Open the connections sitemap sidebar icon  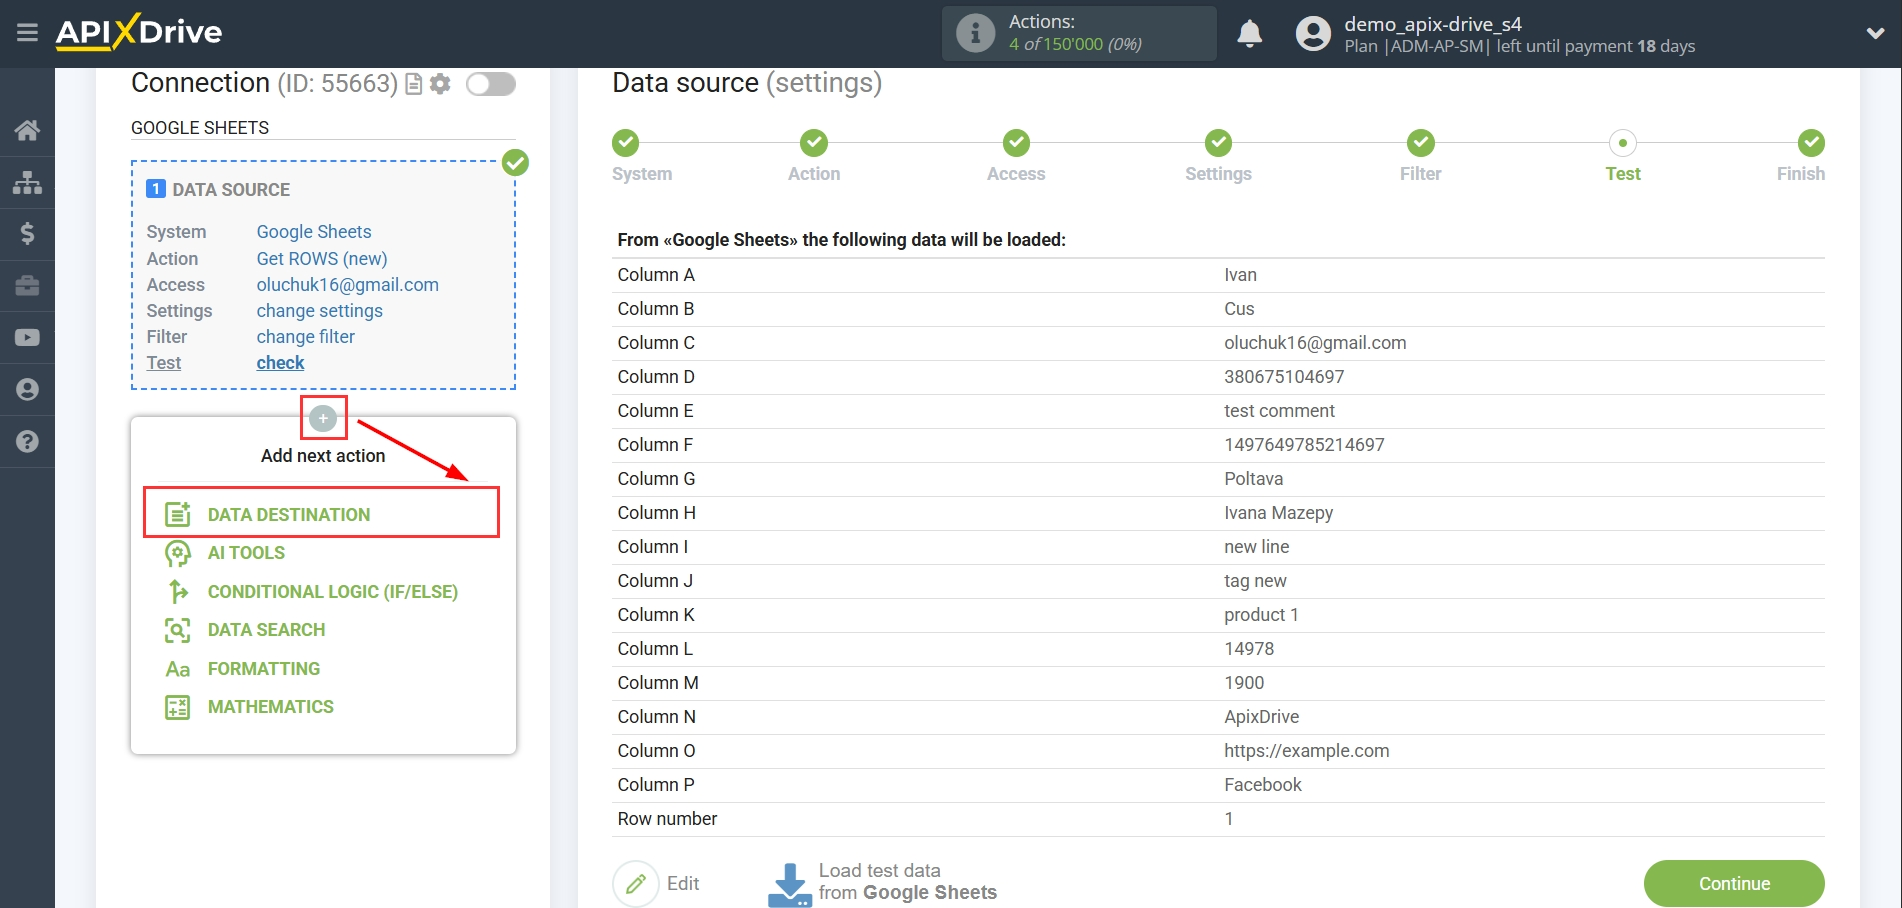point(27,182)
